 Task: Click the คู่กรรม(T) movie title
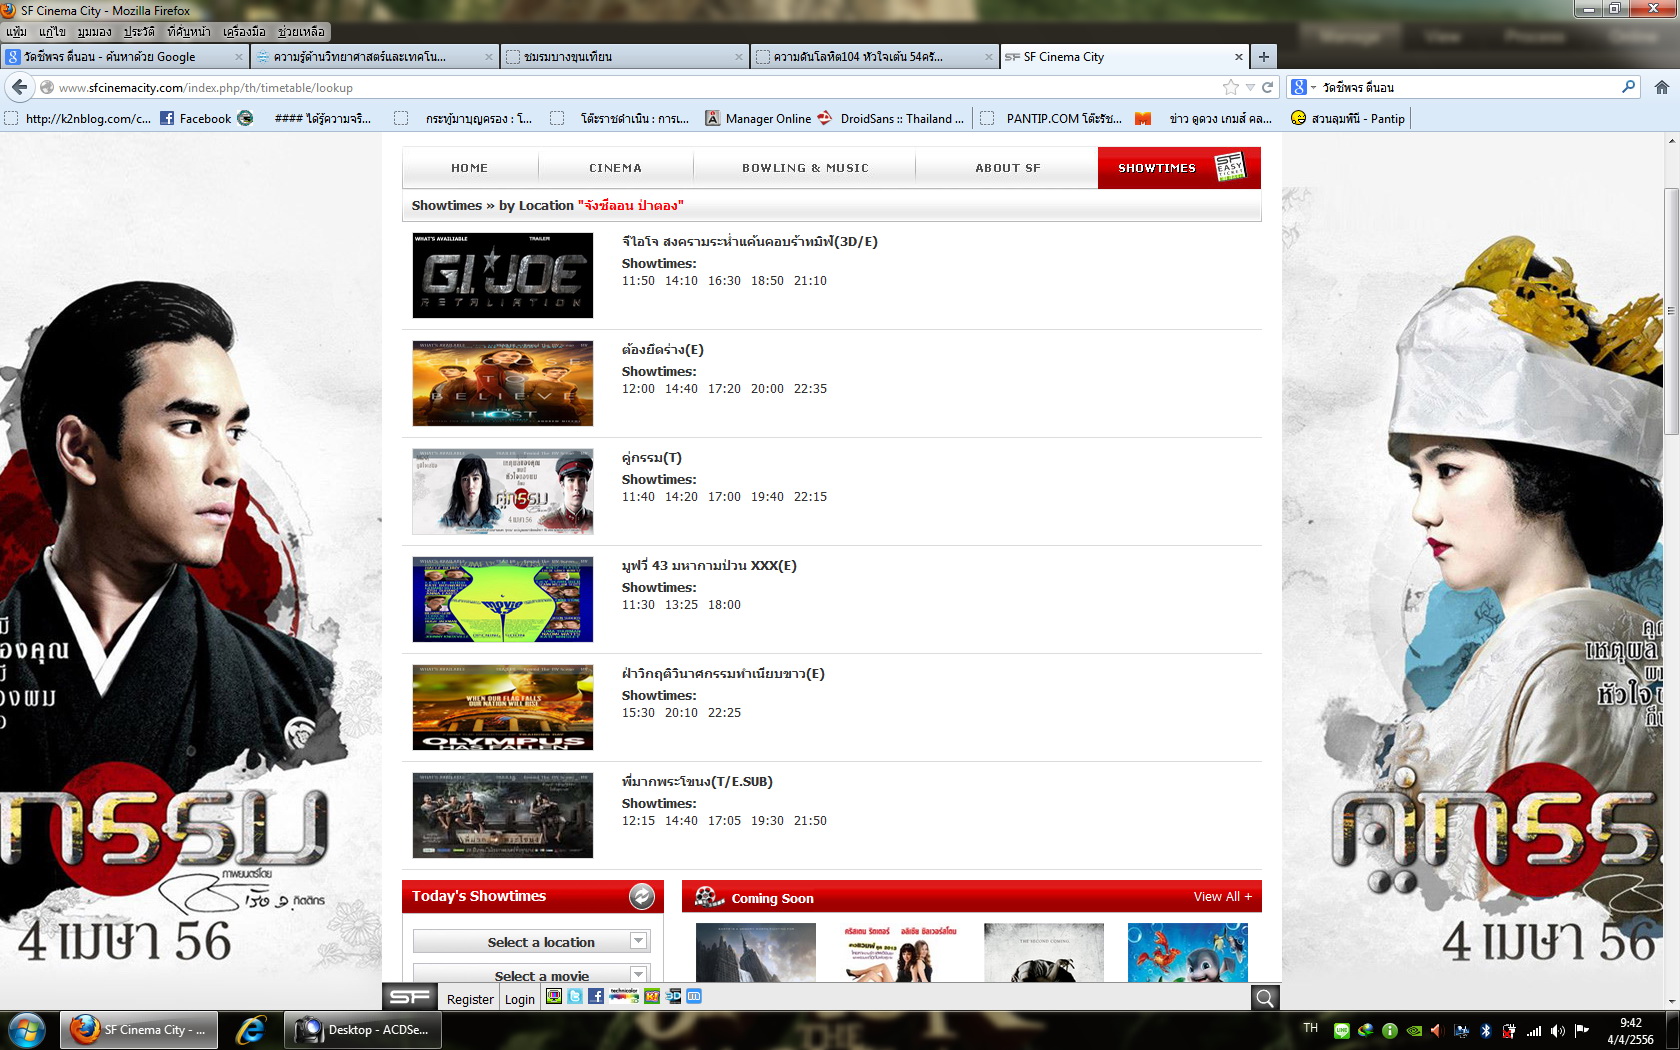[x=652, y=457]
